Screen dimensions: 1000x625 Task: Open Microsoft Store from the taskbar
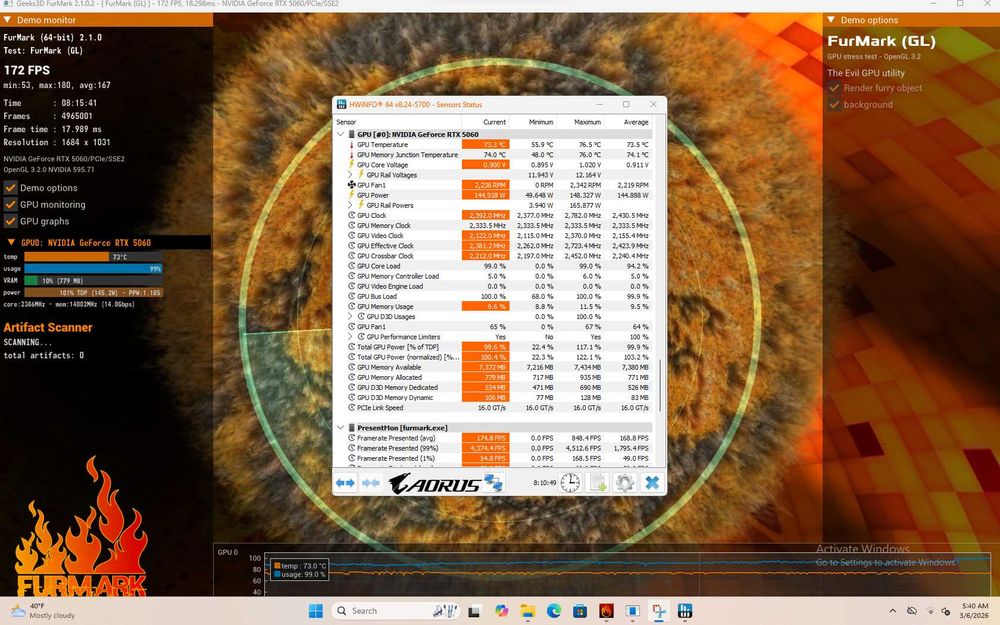(x=580, y=611)
